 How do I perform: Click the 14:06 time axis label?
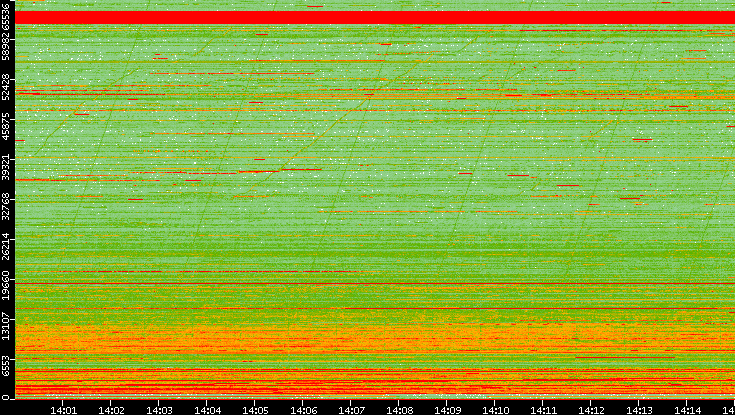click(302, 410)
